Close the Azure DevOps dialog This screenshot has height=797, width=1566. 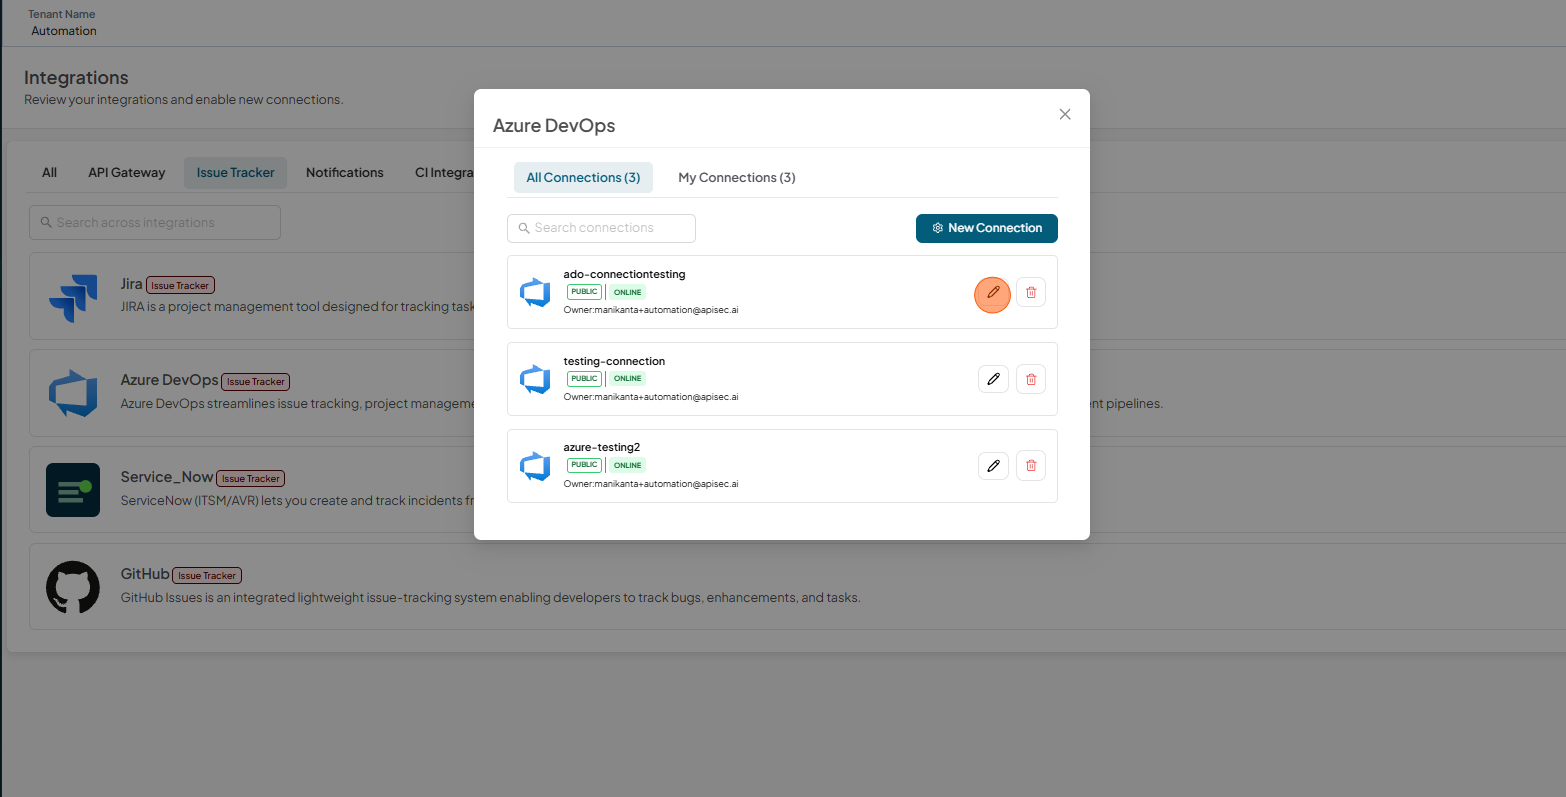pyautogui.click(x=1065, y=114)
